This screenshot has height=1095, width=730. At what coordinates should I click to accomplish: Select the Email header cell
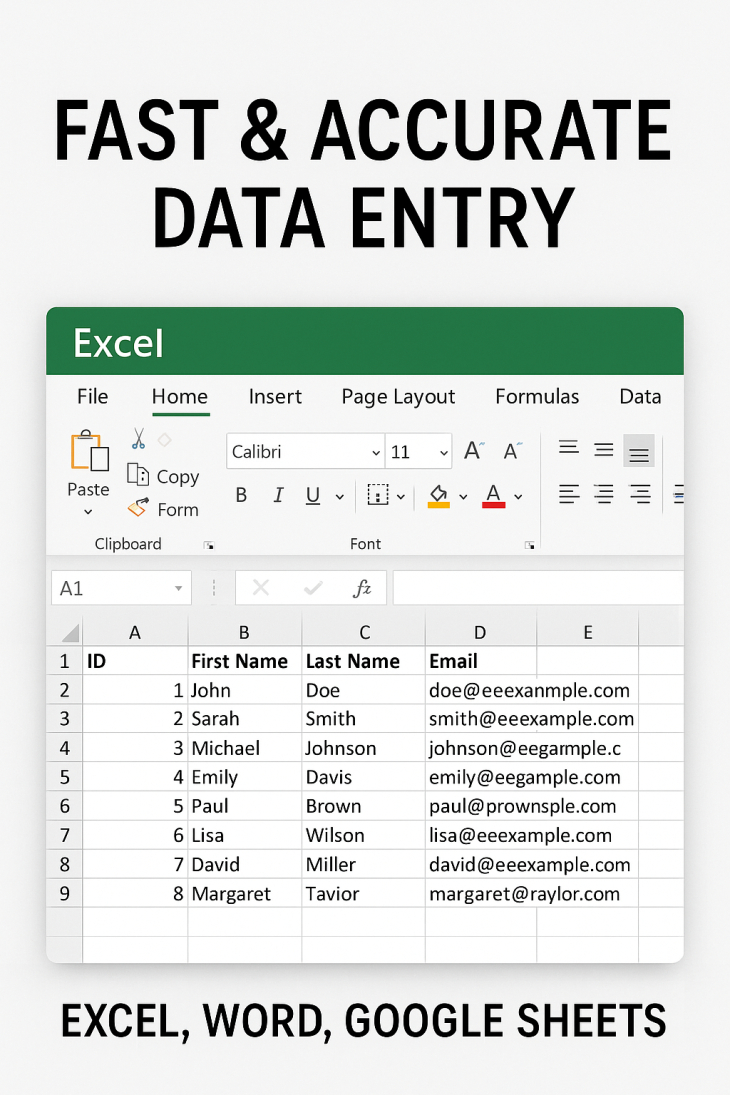[481, 661]
